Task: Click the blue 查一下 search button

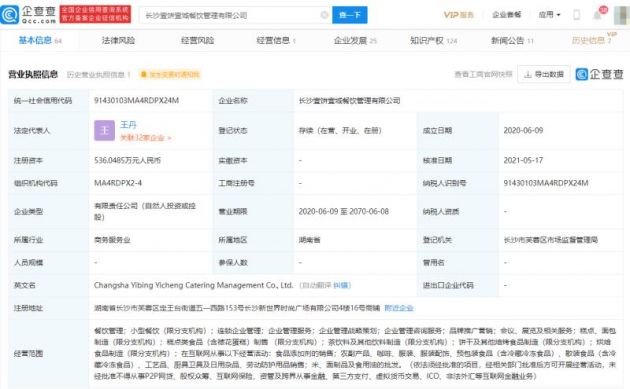Action: point(350,15)
